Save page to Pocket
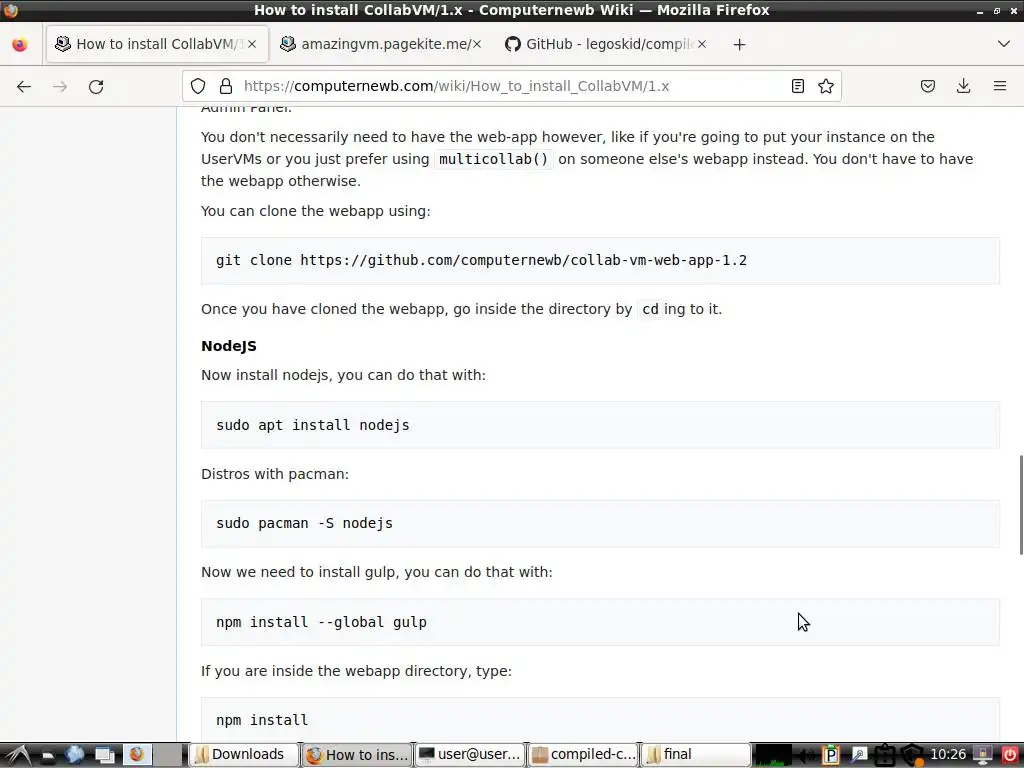Viewport: 1024px width, 768px height. 927,86
